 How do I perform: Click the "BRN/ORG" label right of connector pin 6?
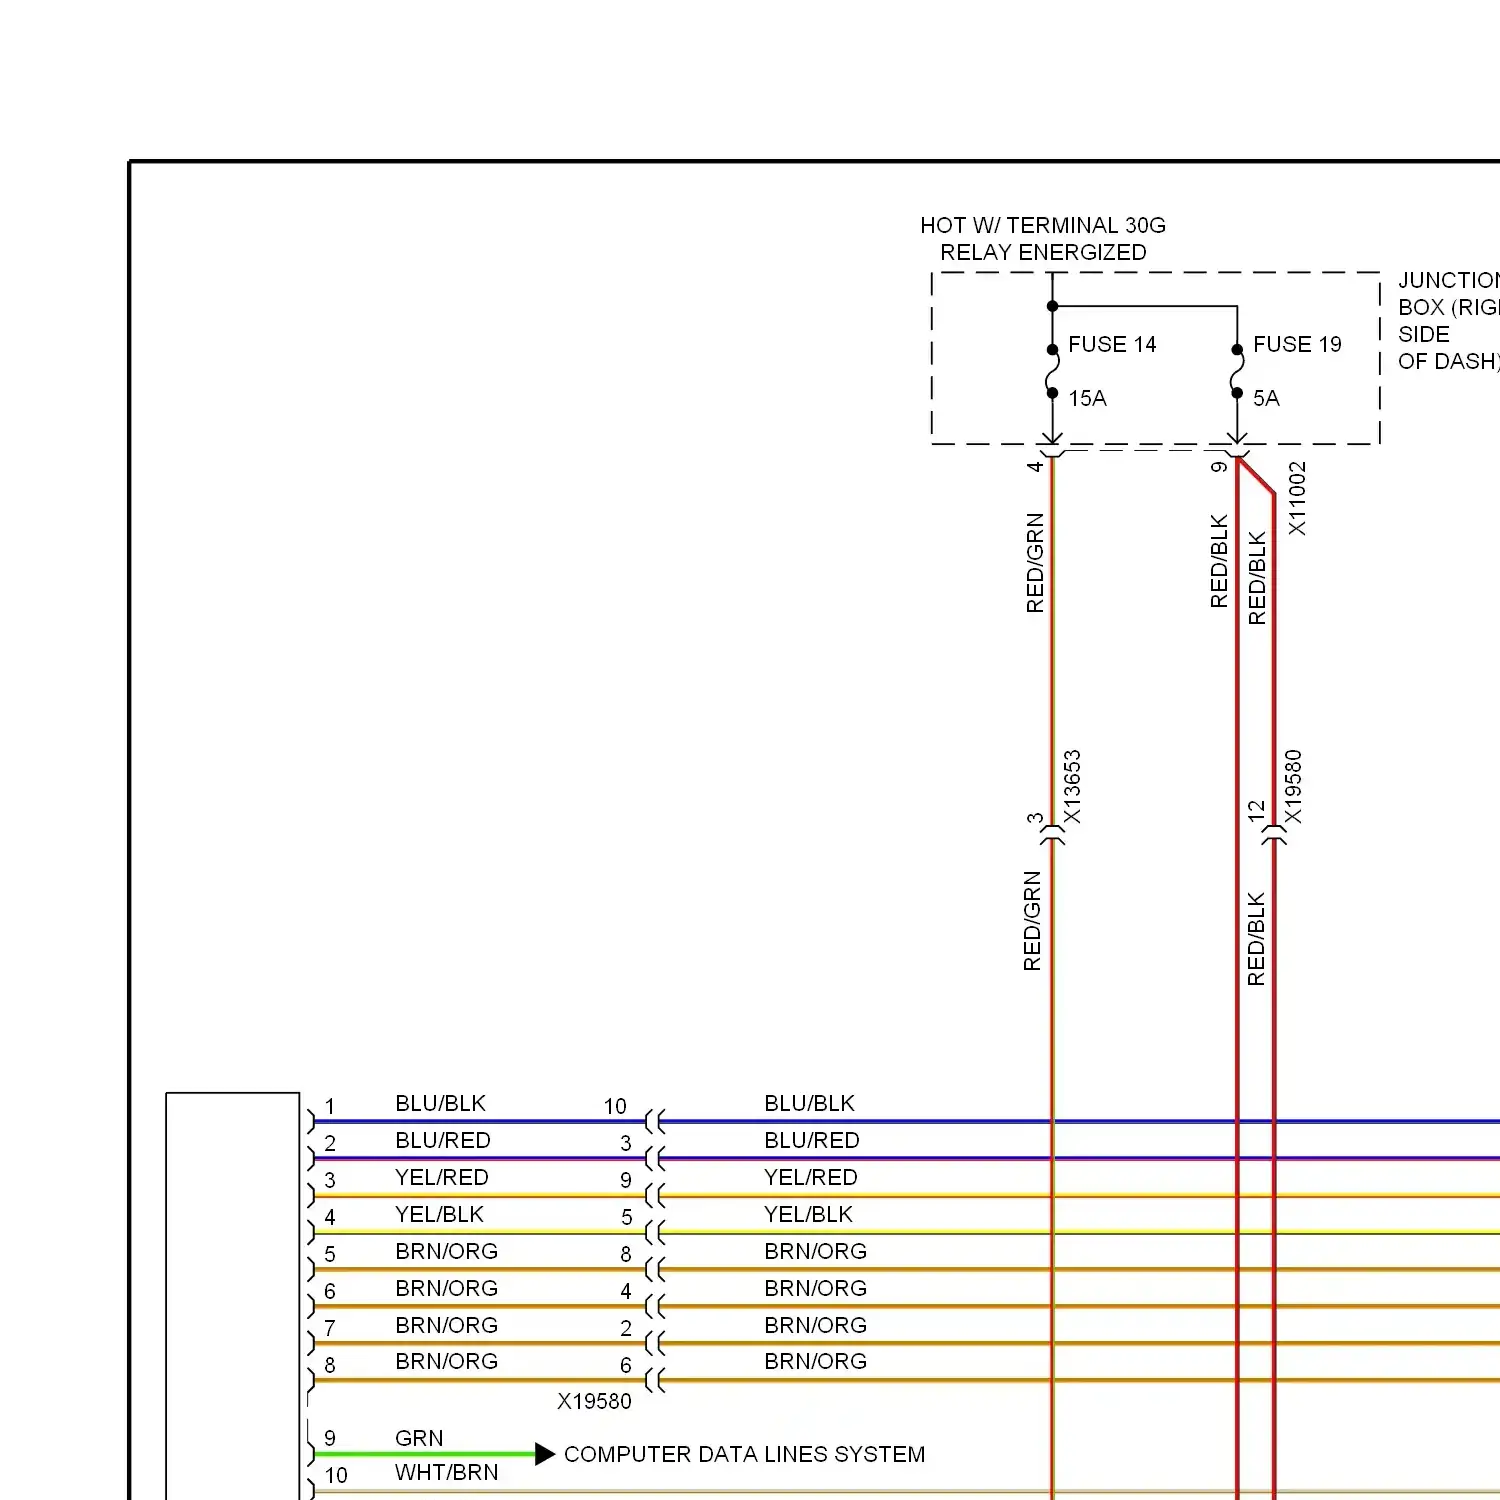tap(815, 1361)
